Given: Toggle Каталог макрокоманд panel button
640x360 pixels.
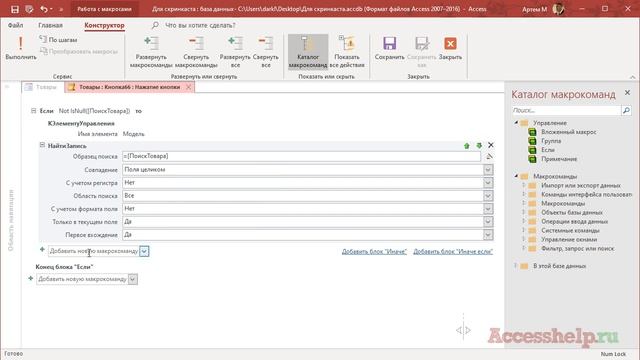Looking at the screenshot, I should click(x=308, y=52).
